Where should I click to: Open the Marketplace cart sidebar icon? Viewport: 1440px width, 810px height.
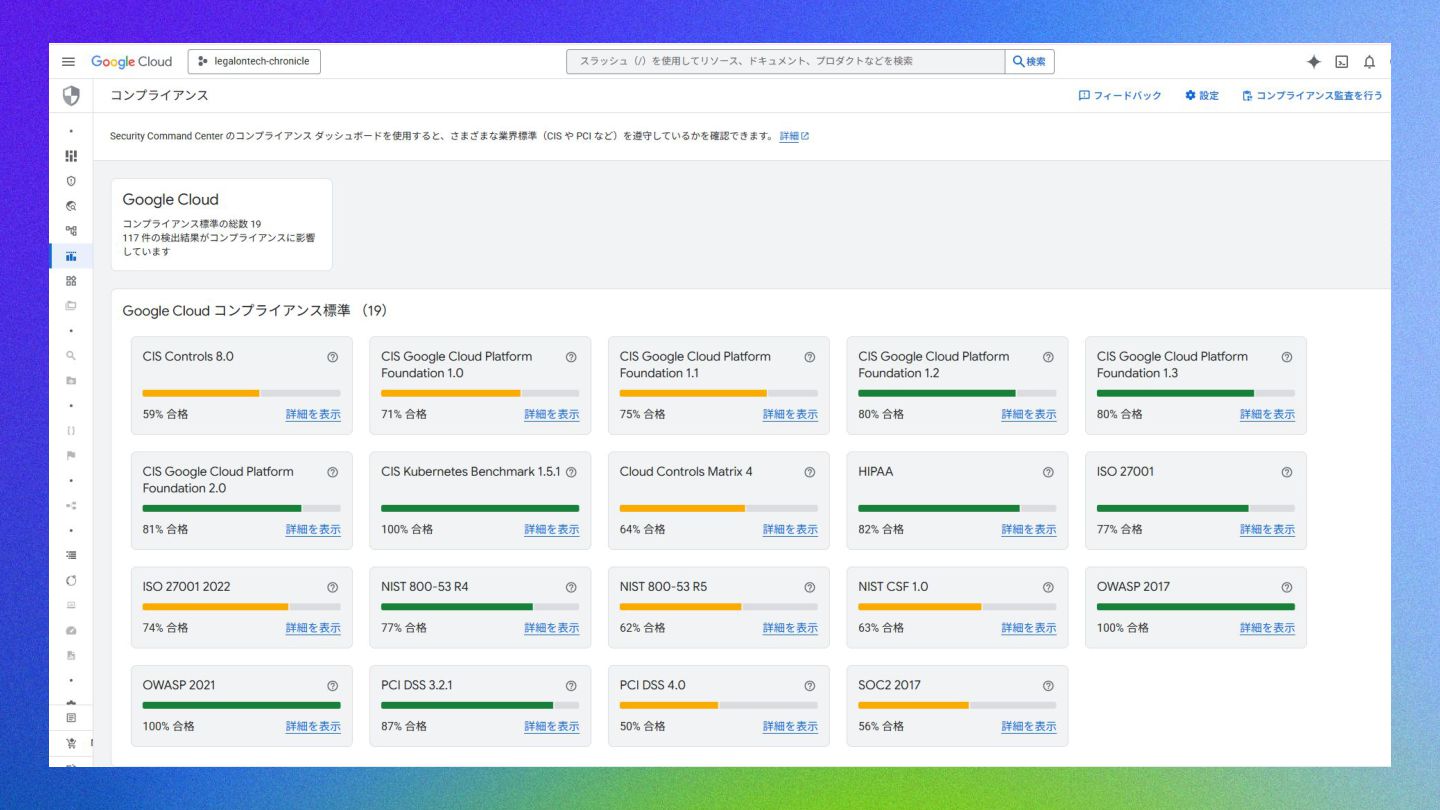pos(71,743)
